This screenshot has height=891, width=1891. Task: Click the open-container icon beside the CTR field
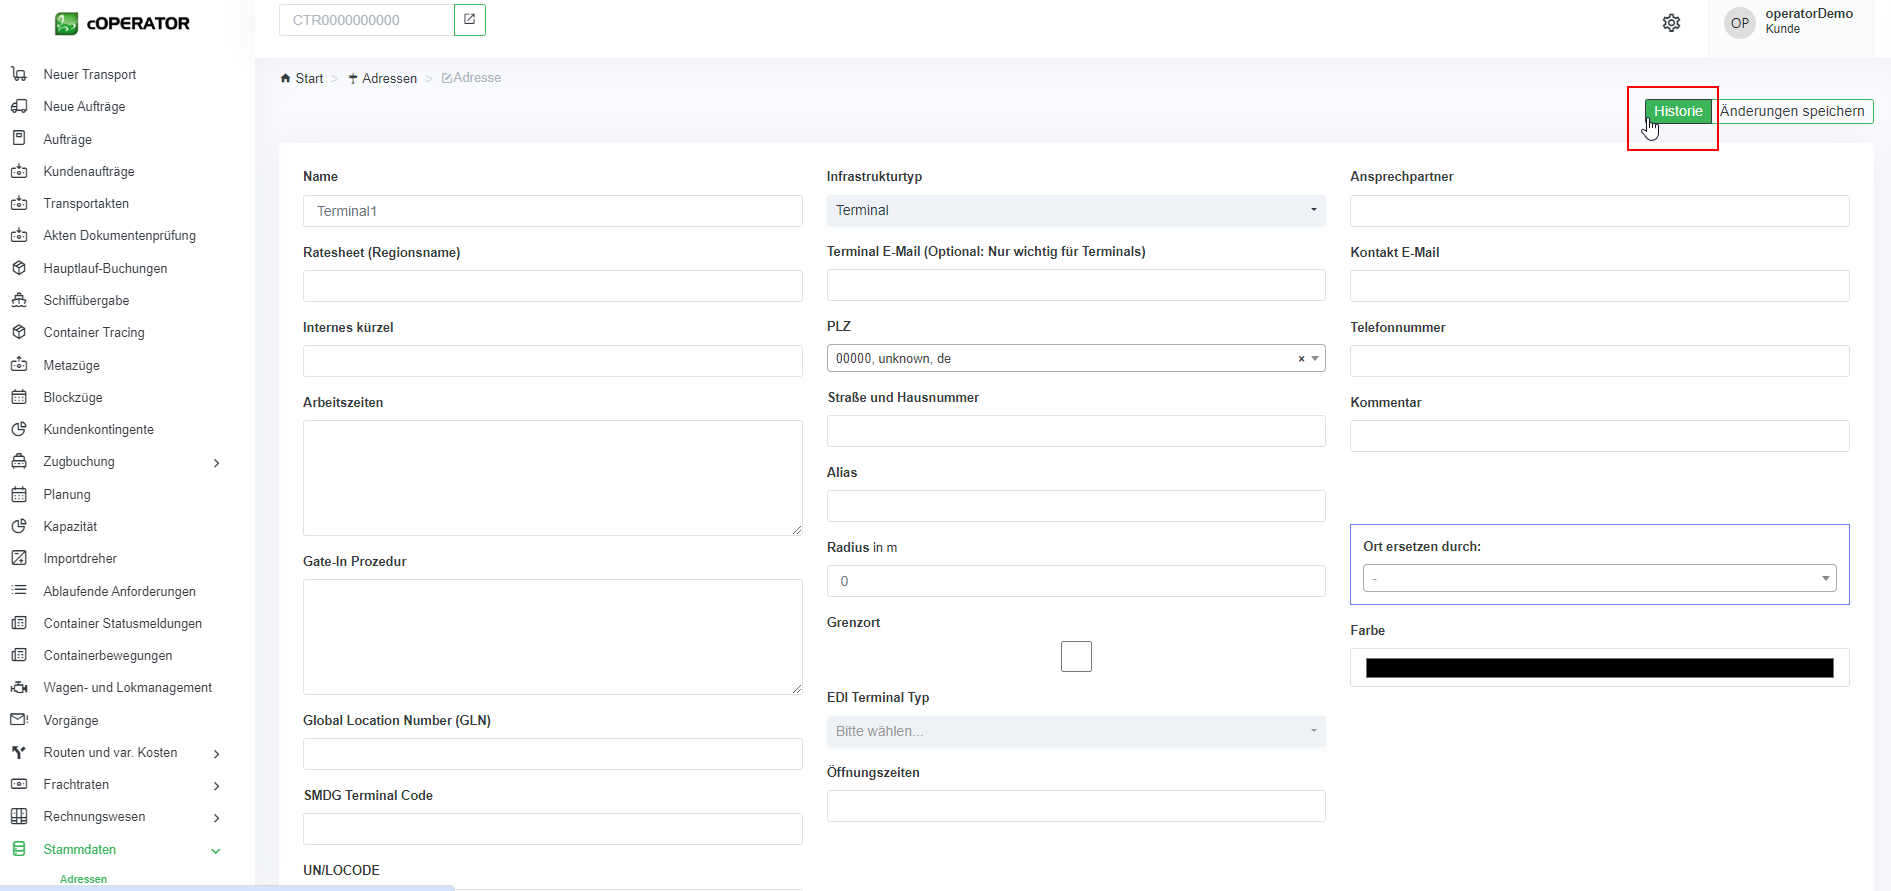[x=469, y=20]
